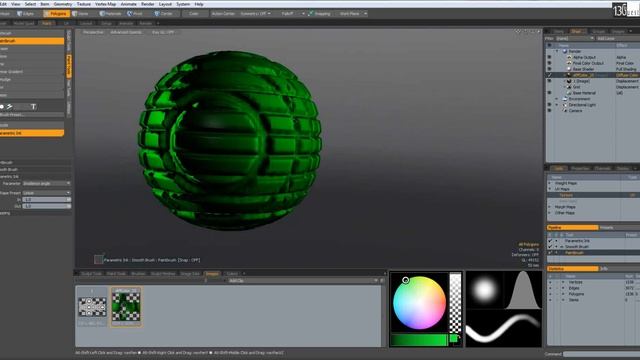Toggle visibility of Base Material
The height and width of the screenshot is (360, 640).
[x=549, y=93]
